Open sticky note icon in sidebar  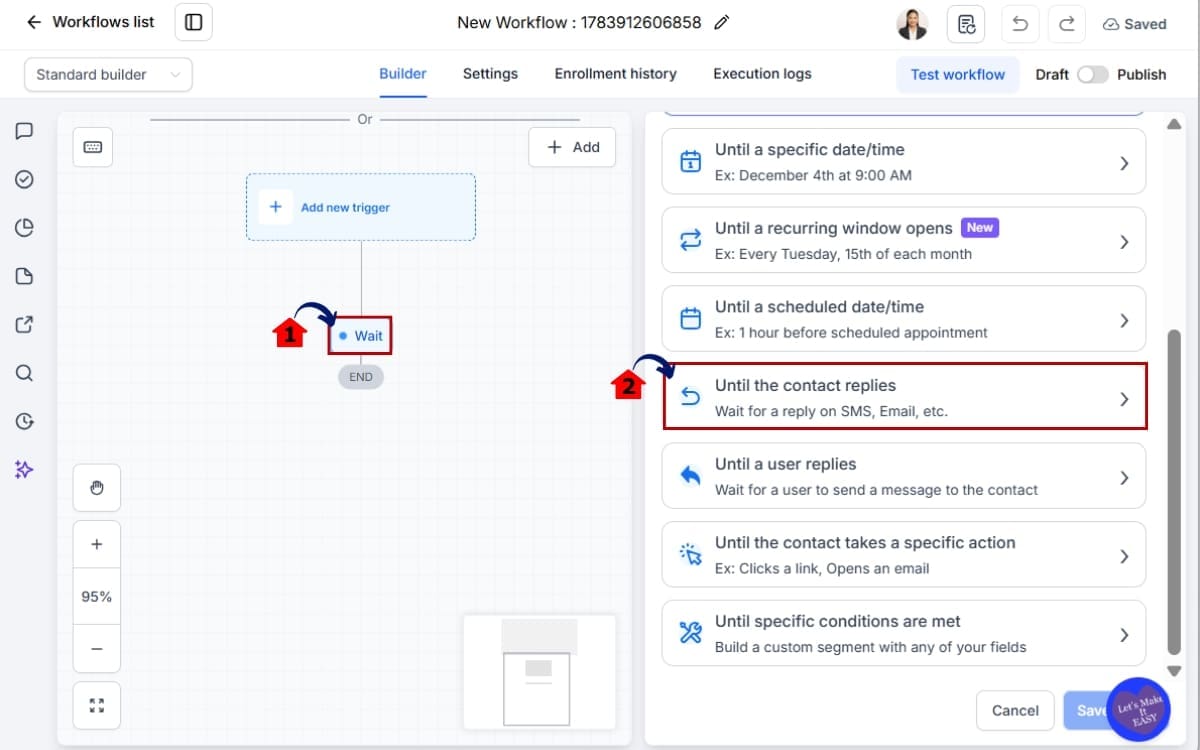coord(25,276)
